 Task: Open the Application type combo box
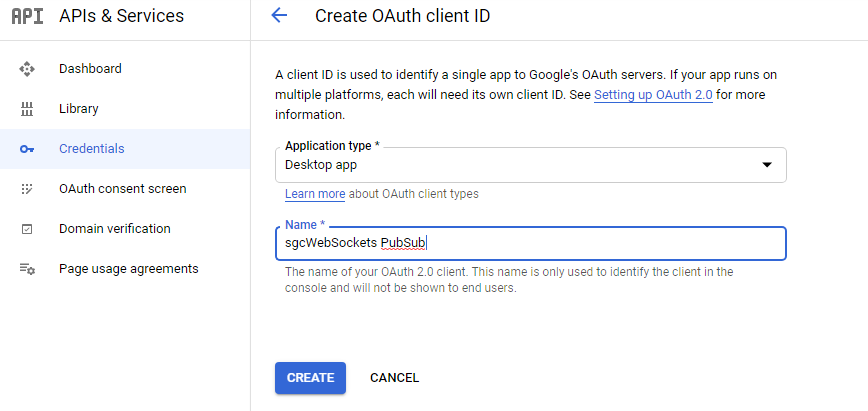(x=520, y=165)
